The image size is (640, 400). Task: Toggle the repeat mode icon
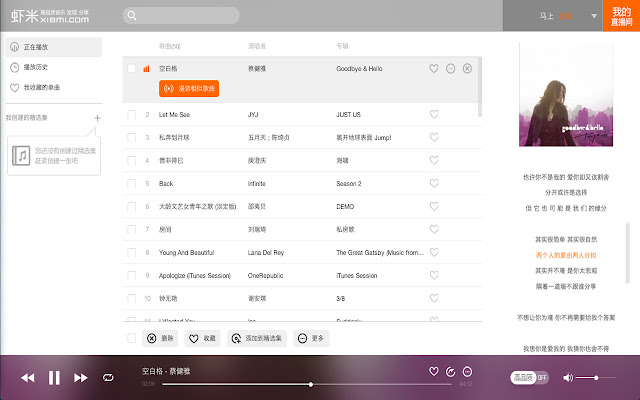[108, 378]
